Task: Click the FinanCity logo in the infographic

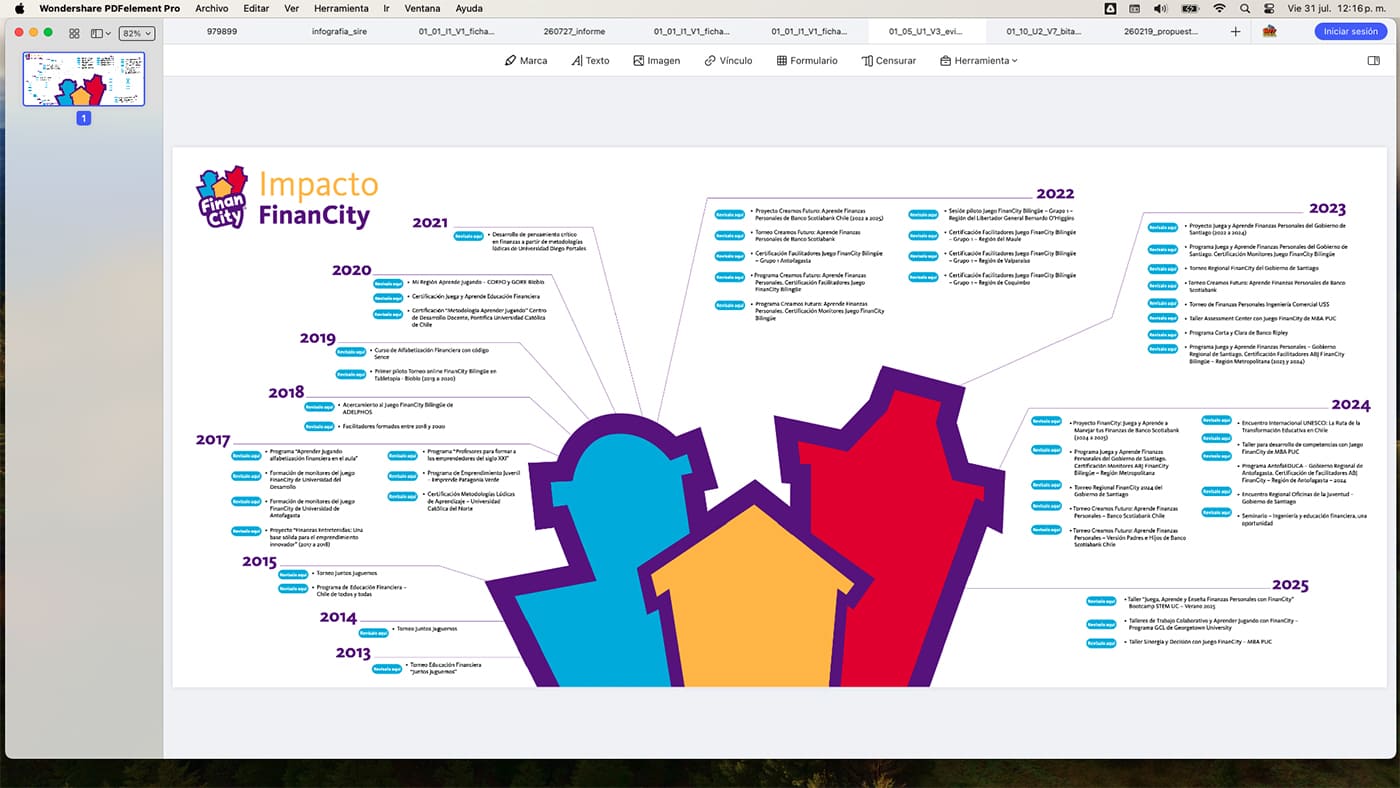Action: point(222,197)
